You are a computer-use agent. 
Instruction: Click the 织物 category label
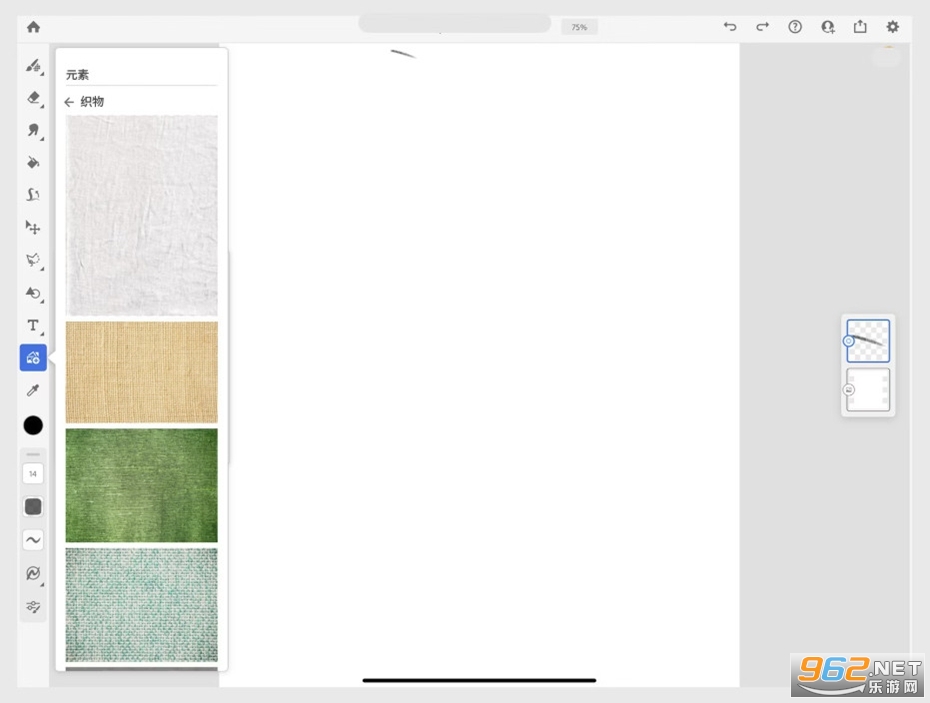click(x=93, y=101)
